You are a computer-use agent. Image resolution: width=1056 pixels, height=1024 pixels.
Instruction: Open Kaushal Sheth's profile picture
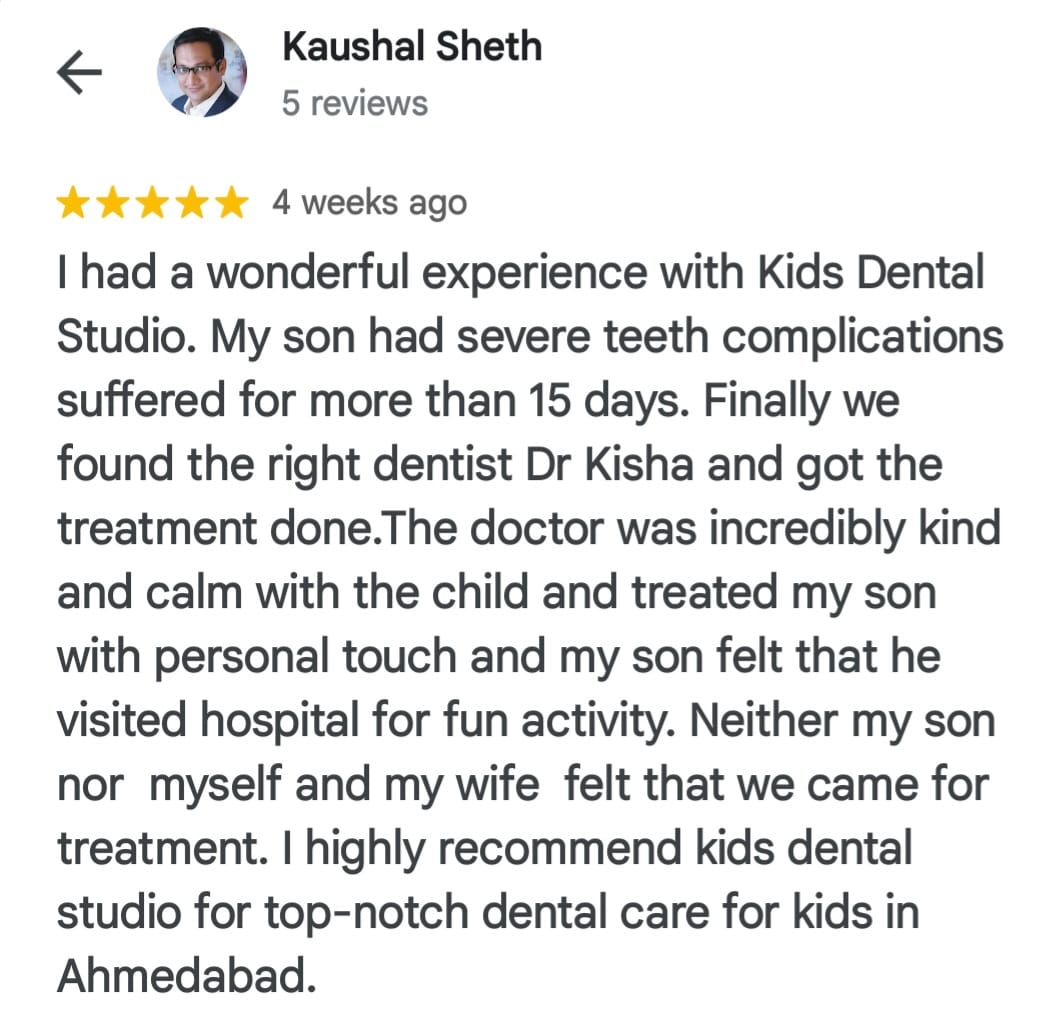(x=202, y=72)
